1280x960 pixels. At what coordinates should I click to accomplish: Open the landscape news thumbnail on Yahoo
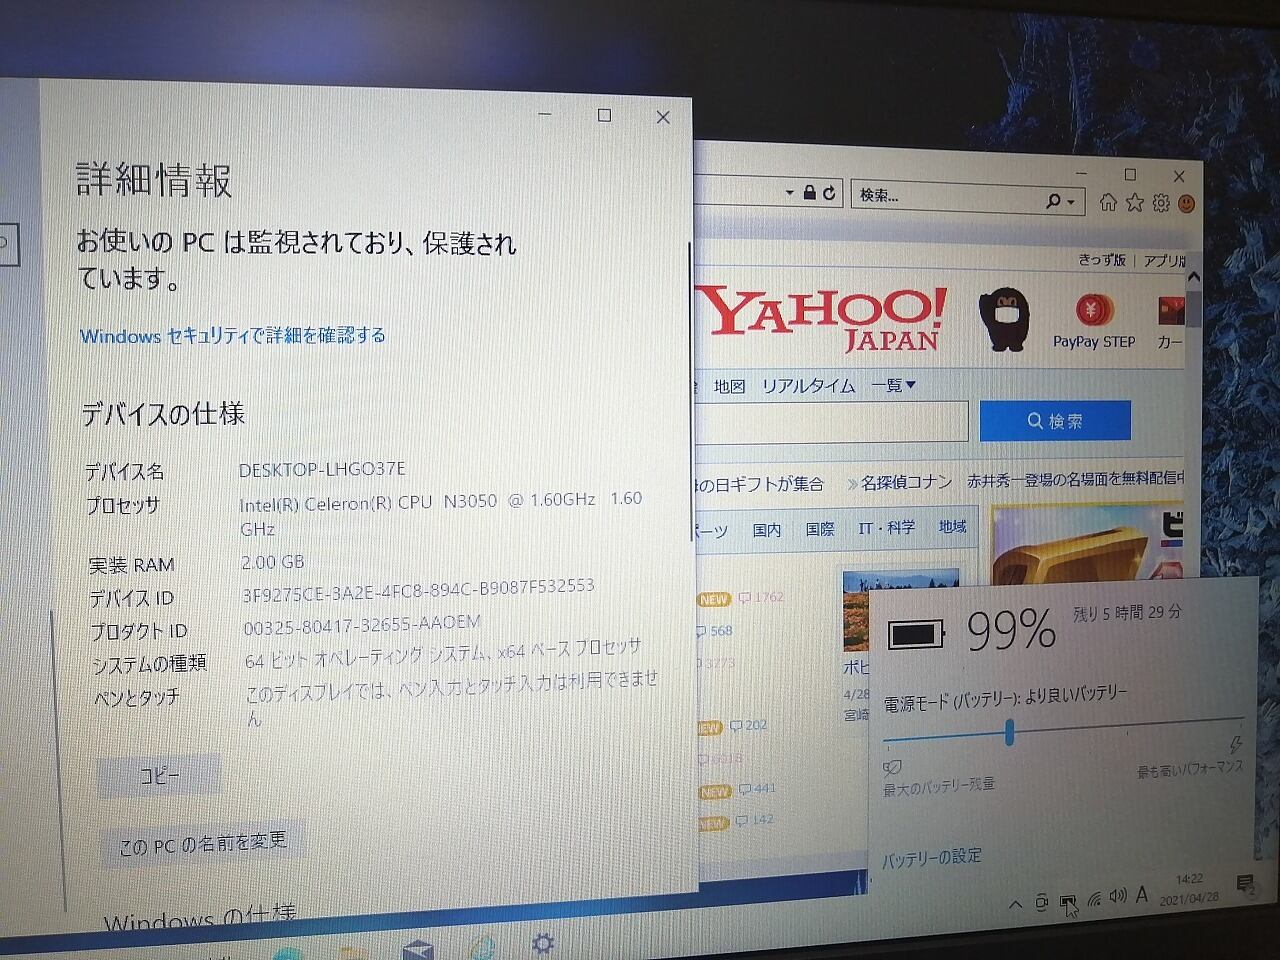[x=900, y=610]
